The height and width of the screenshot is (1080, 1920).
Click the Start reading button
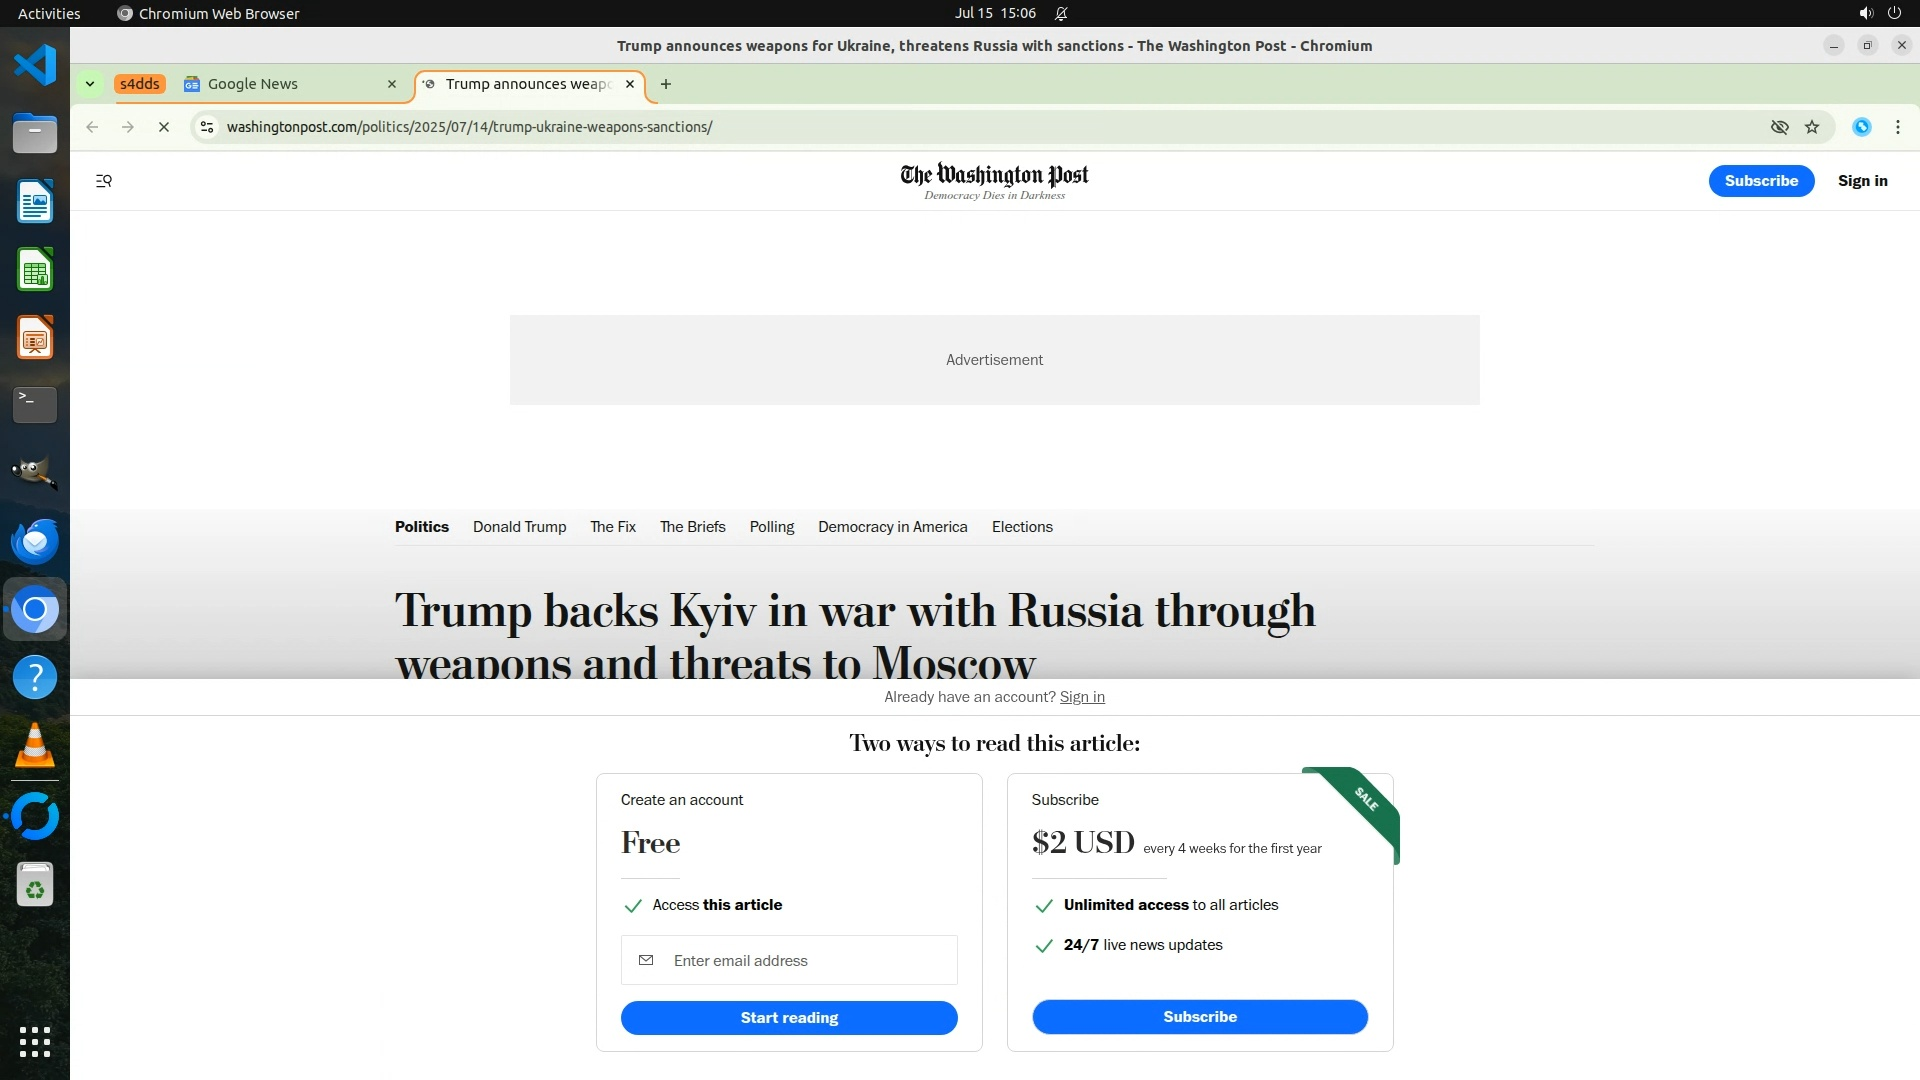click(789, 1018)
